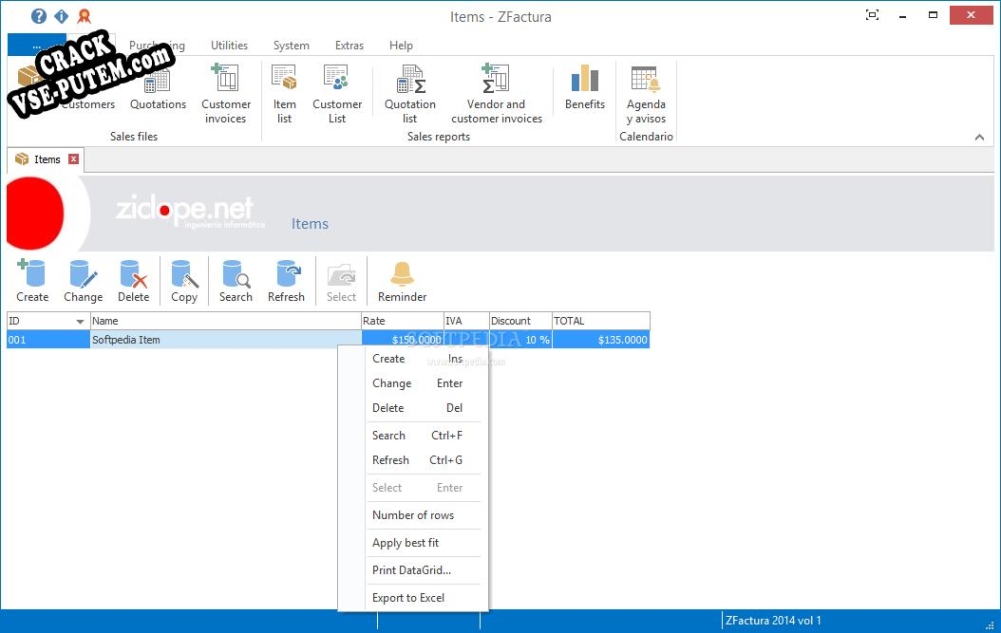Select the '10 %' discount cell
This screenshot has height=633, width=1001.
(520, 339)
